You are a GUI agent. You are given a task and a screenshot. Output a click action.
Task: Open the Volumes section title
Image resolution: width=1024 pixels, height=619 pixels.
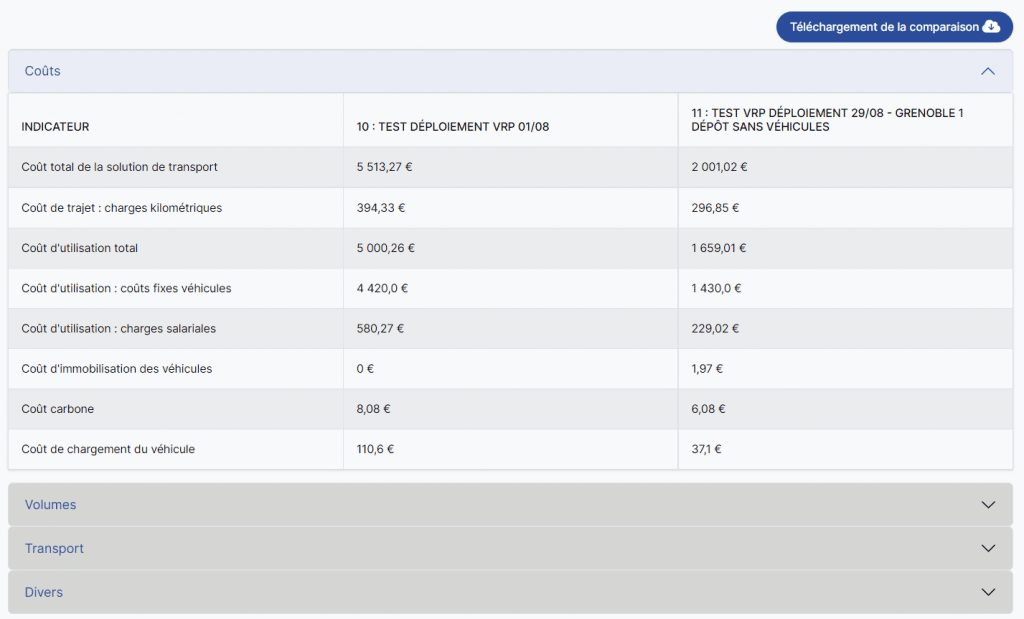[50, 505]
